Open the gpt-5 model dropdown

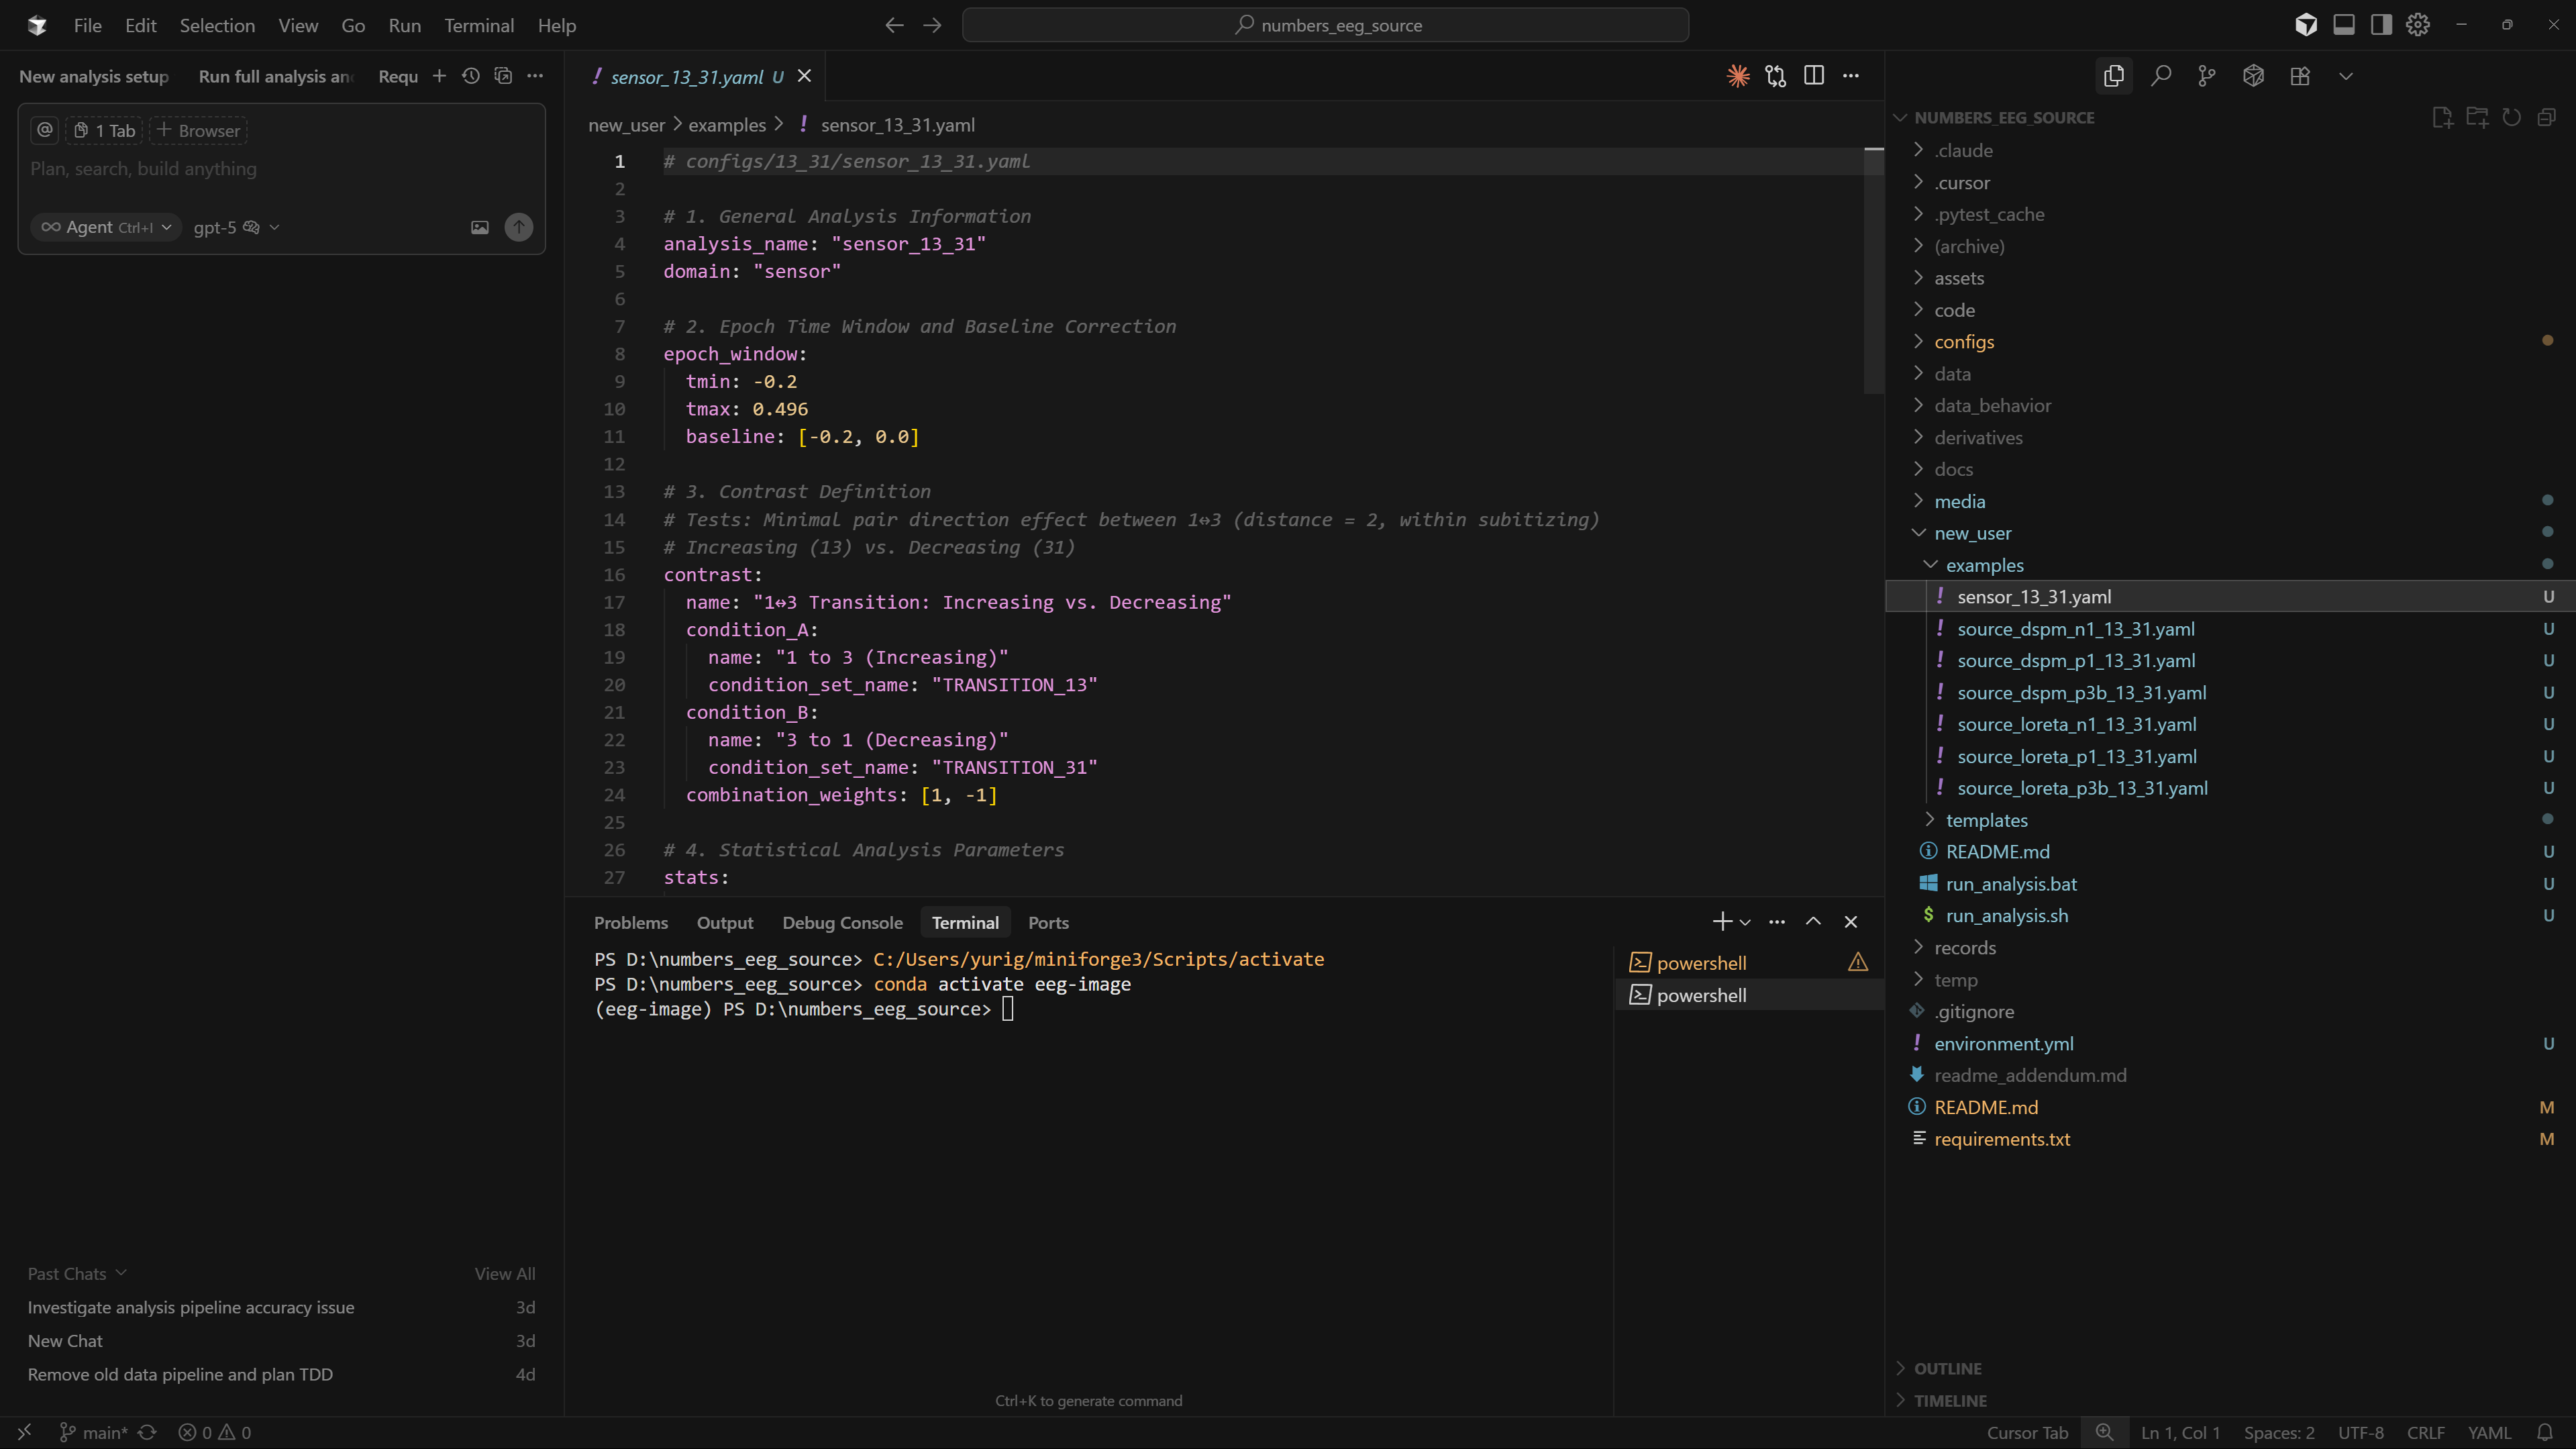pyautogui.click(x=236, y=227)
